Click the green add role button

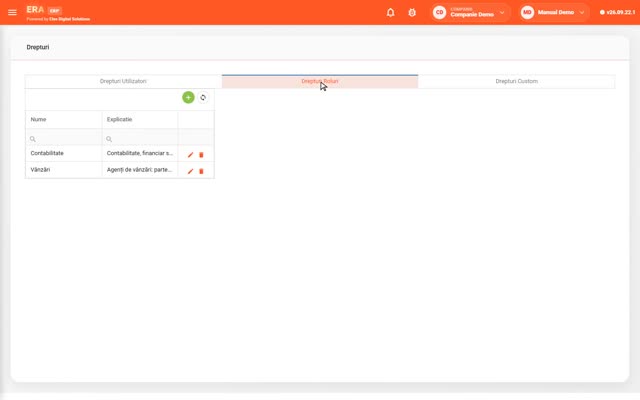[x=188, y=98]
